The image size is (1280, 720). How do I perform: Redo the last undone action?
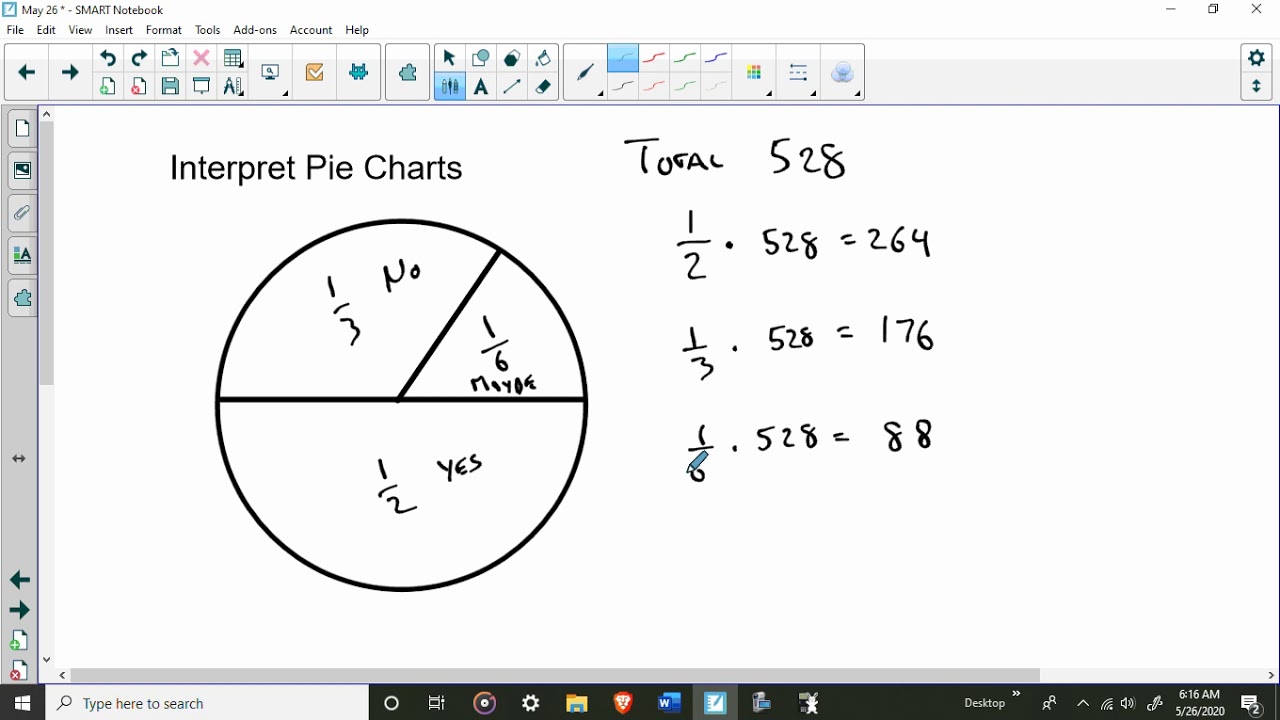(x=139, y=58)
